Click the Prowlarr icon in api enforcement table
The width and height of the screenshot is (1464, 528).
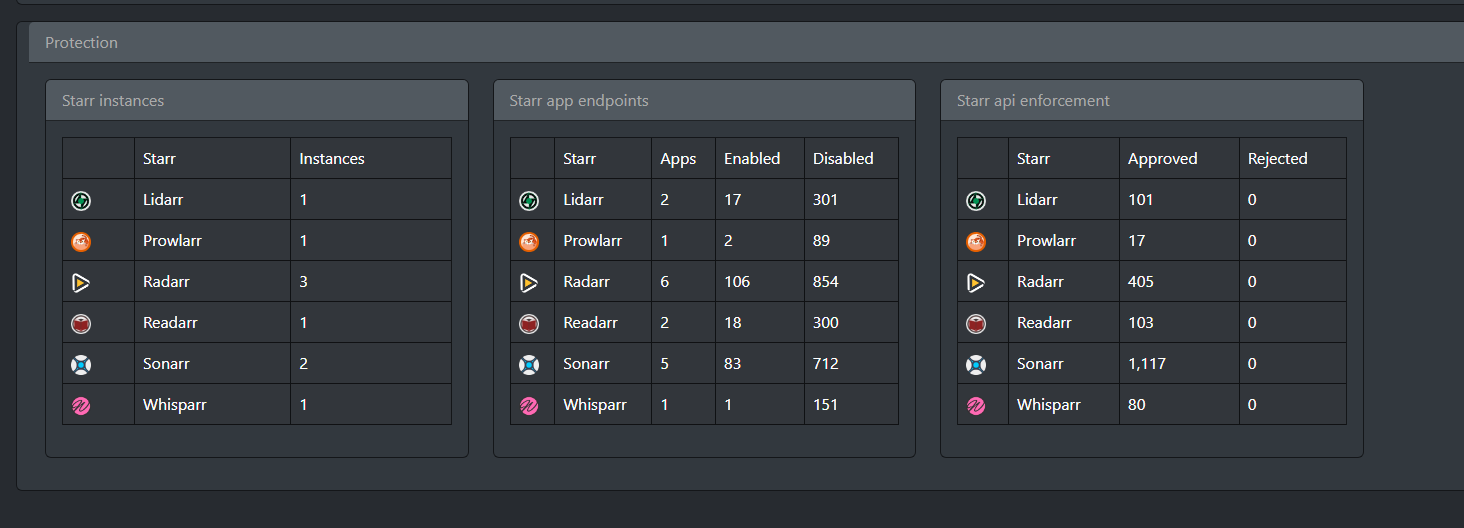[x=976, y=241]
